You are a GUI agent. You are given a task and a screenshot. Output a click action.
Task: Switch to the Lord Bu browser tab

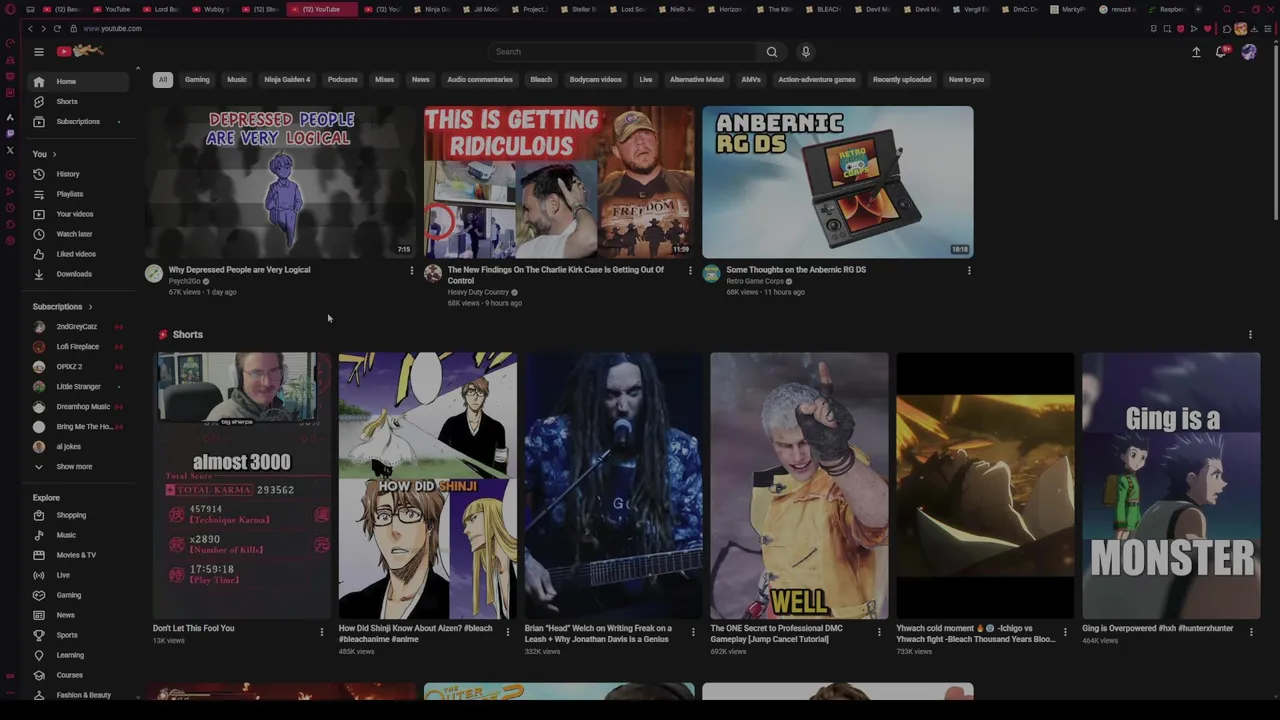[x=160, y=9]
